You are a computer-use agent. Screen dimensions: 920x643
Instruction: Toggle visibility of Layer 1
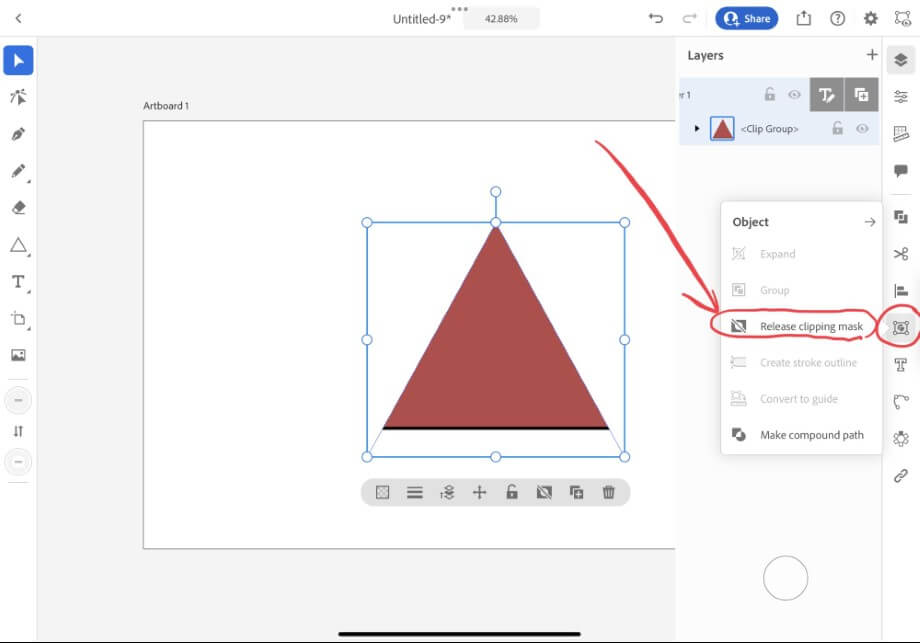pyautogui.click(x=794, y=94)
